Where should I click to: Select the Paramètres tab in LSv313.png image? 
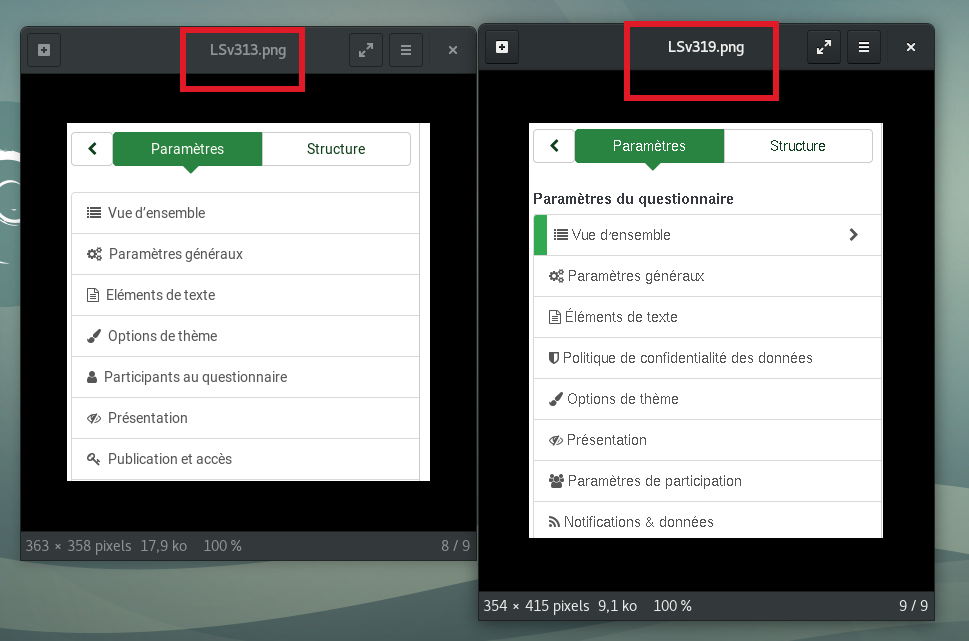(x=187, y=149)
